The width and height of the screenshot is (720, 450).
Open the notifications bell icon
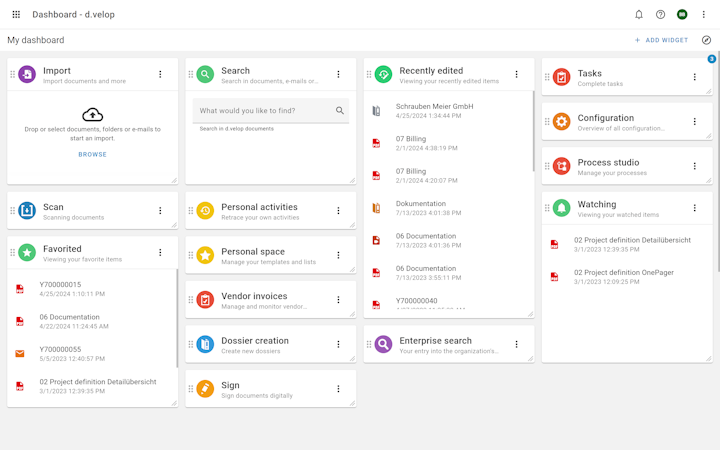639,14
